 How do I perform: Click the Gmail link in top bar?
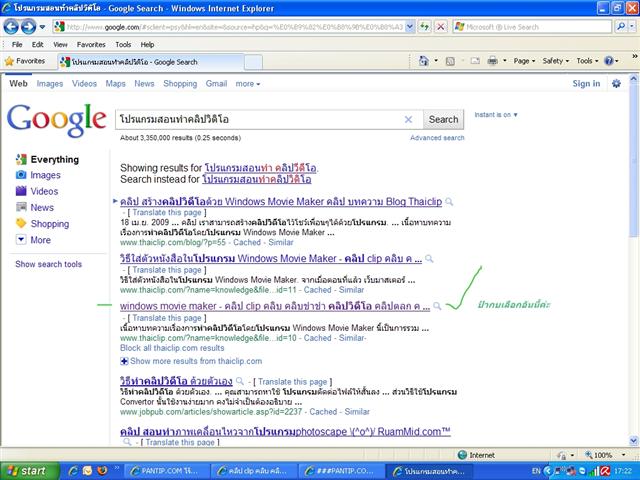[216, 84]
